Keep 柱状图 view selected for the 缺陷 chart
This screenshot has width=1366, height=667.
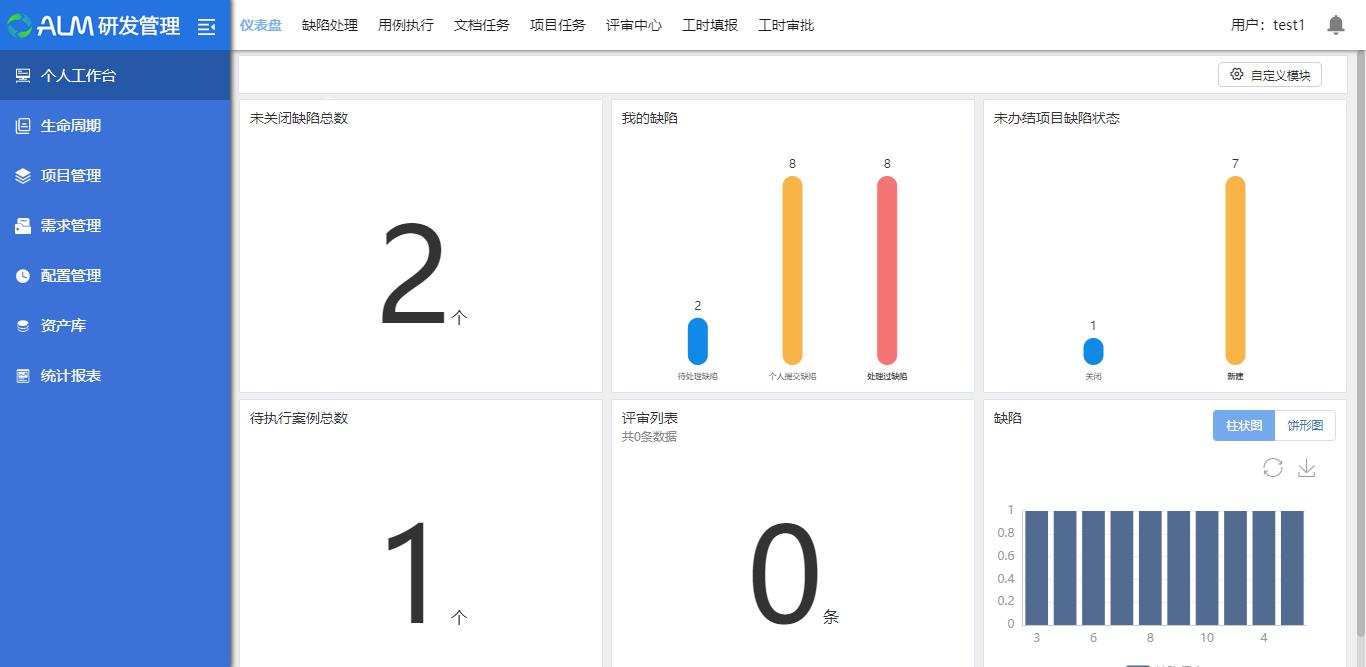pyautogui.click(x=1243, y=425)
